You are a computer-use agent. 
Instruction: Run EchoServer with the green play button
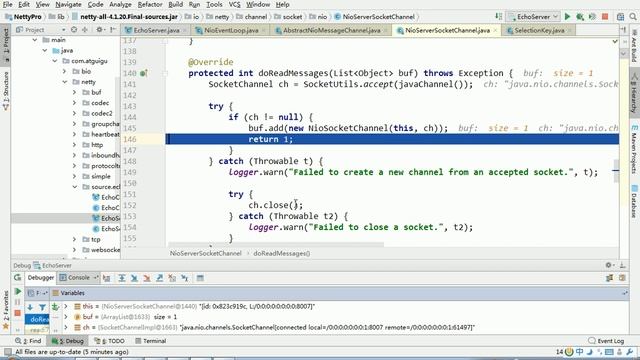point(567,17)
